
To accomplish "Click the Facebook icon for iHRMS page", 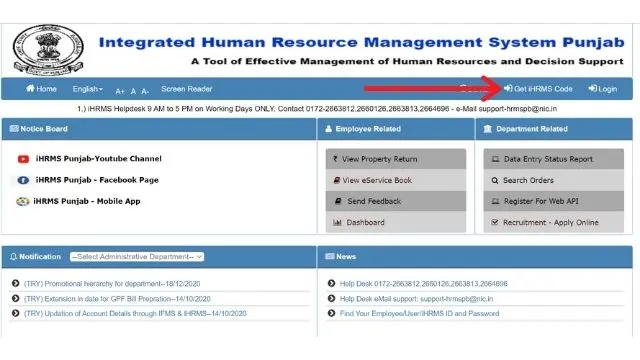I will click(23, 180).
